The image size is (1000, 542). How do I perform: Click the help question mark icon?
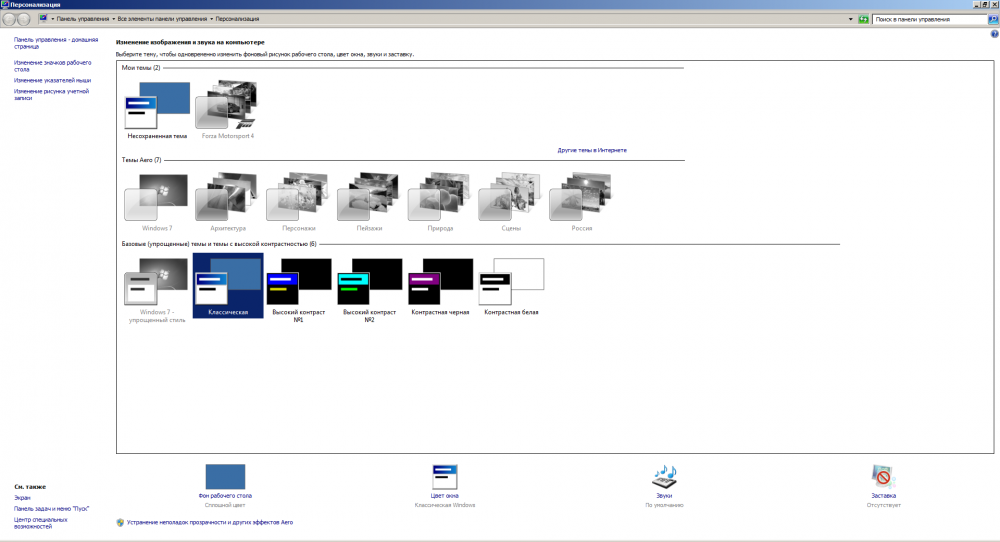(x=993, y=34)
